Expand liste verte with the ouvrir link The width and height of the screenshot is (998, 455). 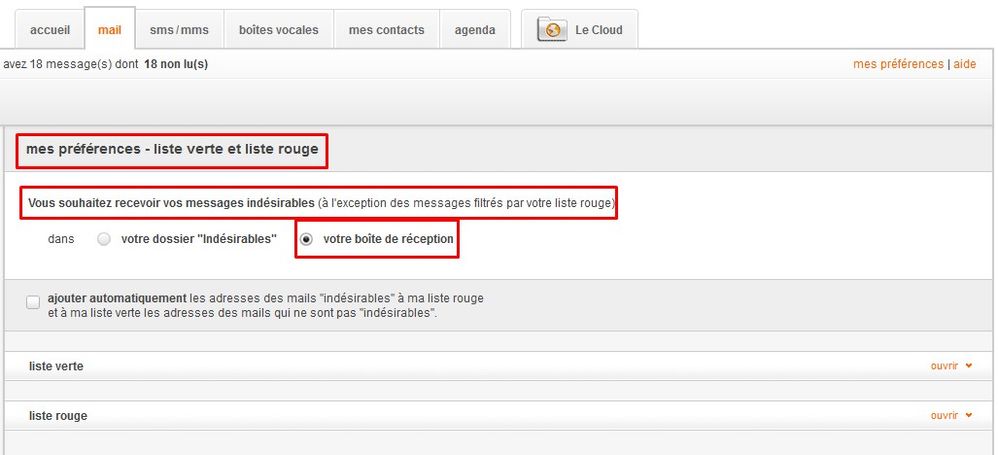point(944,366)
